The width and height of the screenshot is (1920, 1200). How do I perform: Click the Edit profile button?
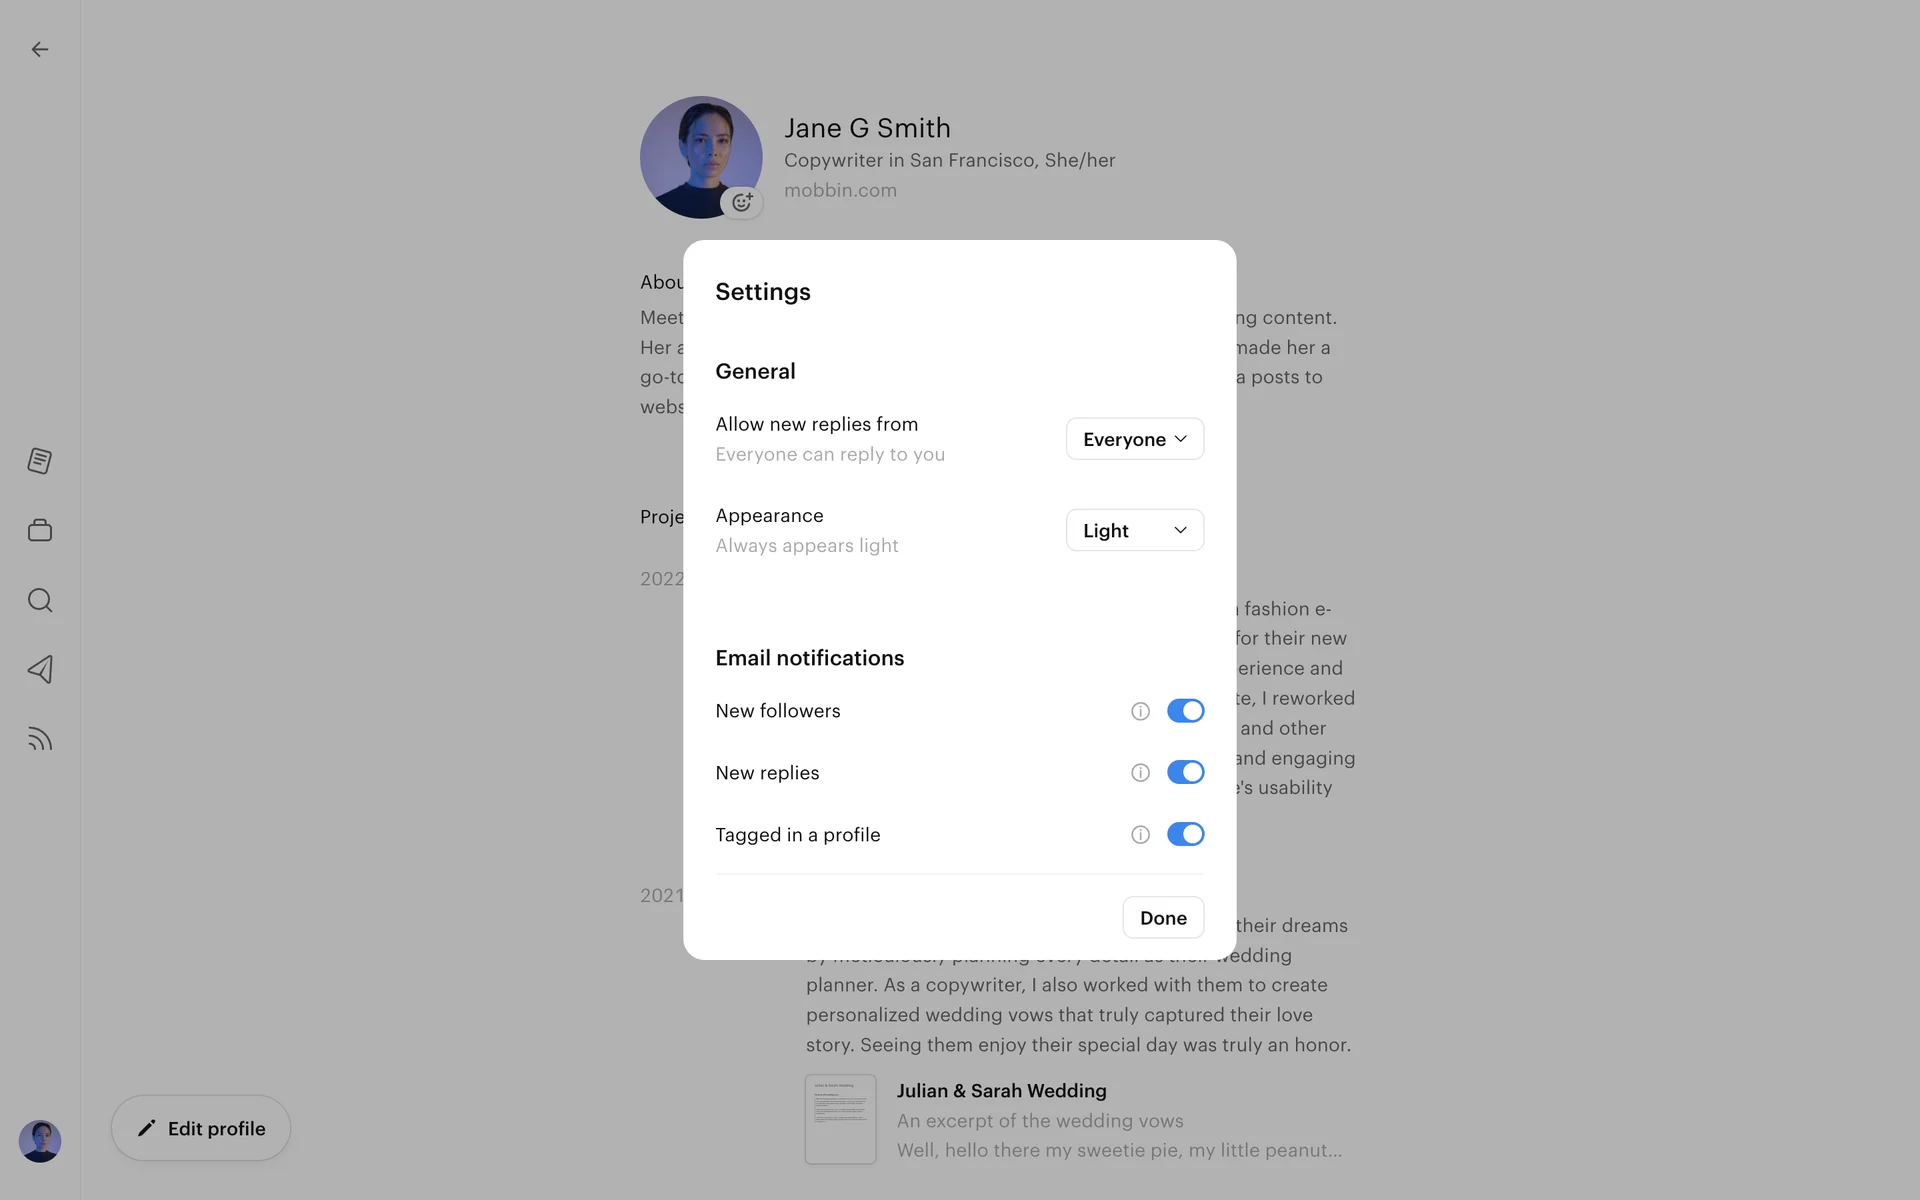[201, 1128]
